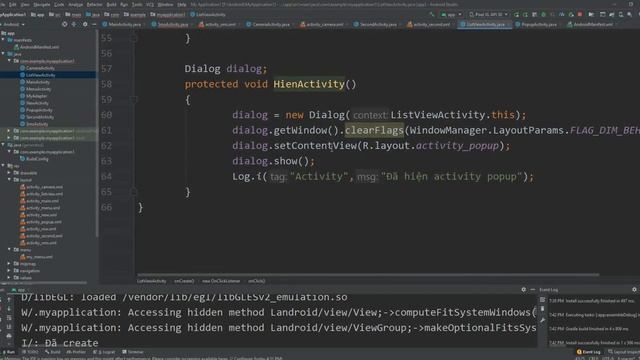Viewport: 640px width, 360px height.
Task: Select BuildConfig in the project tree
Action: pos(37,159)
